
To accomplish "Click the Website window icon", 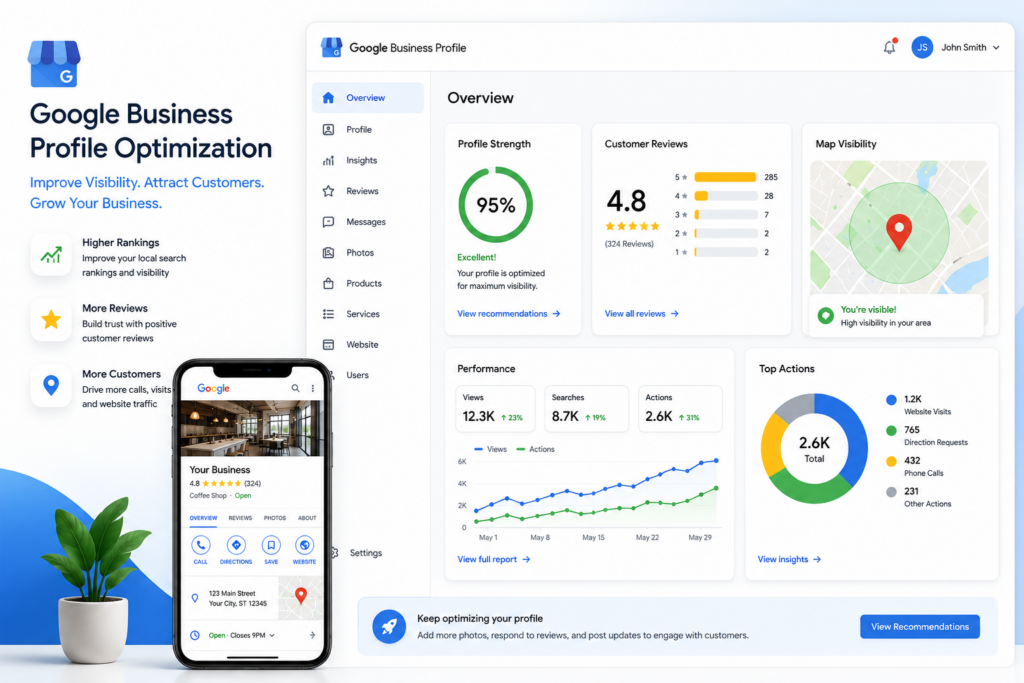I will (328, 344).
